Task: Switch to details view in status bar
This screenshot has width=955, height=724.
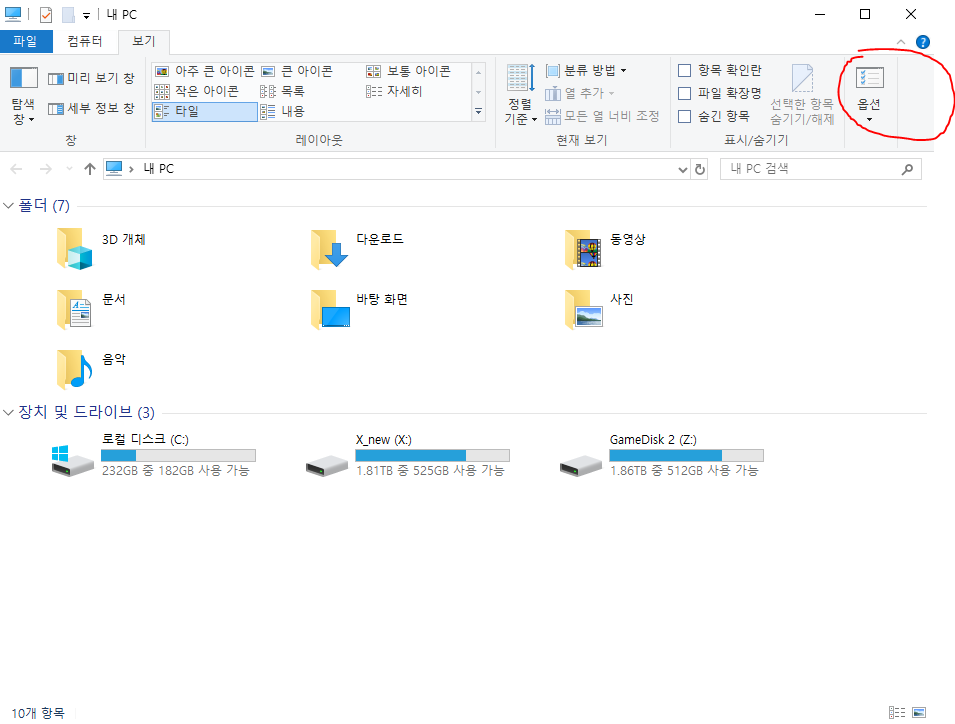Action: 897,712
